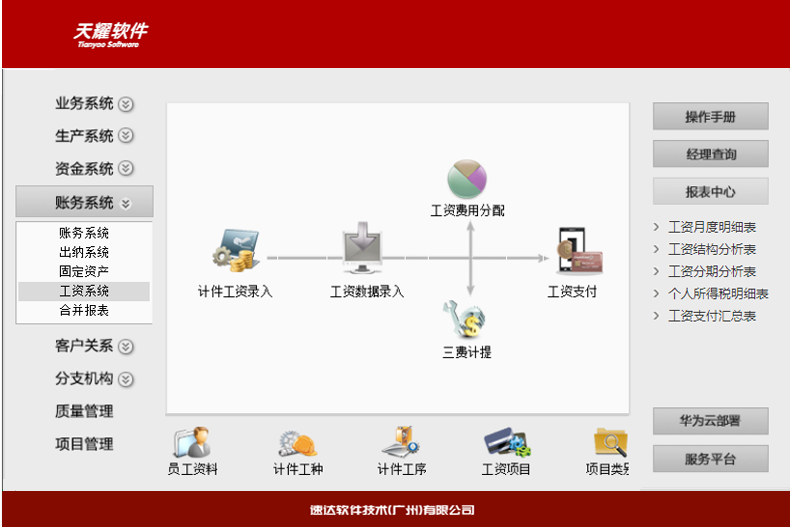This screenshot has width=790, height=530.
Task: Open the 员工资料 person icon
Action: (192, 442)
